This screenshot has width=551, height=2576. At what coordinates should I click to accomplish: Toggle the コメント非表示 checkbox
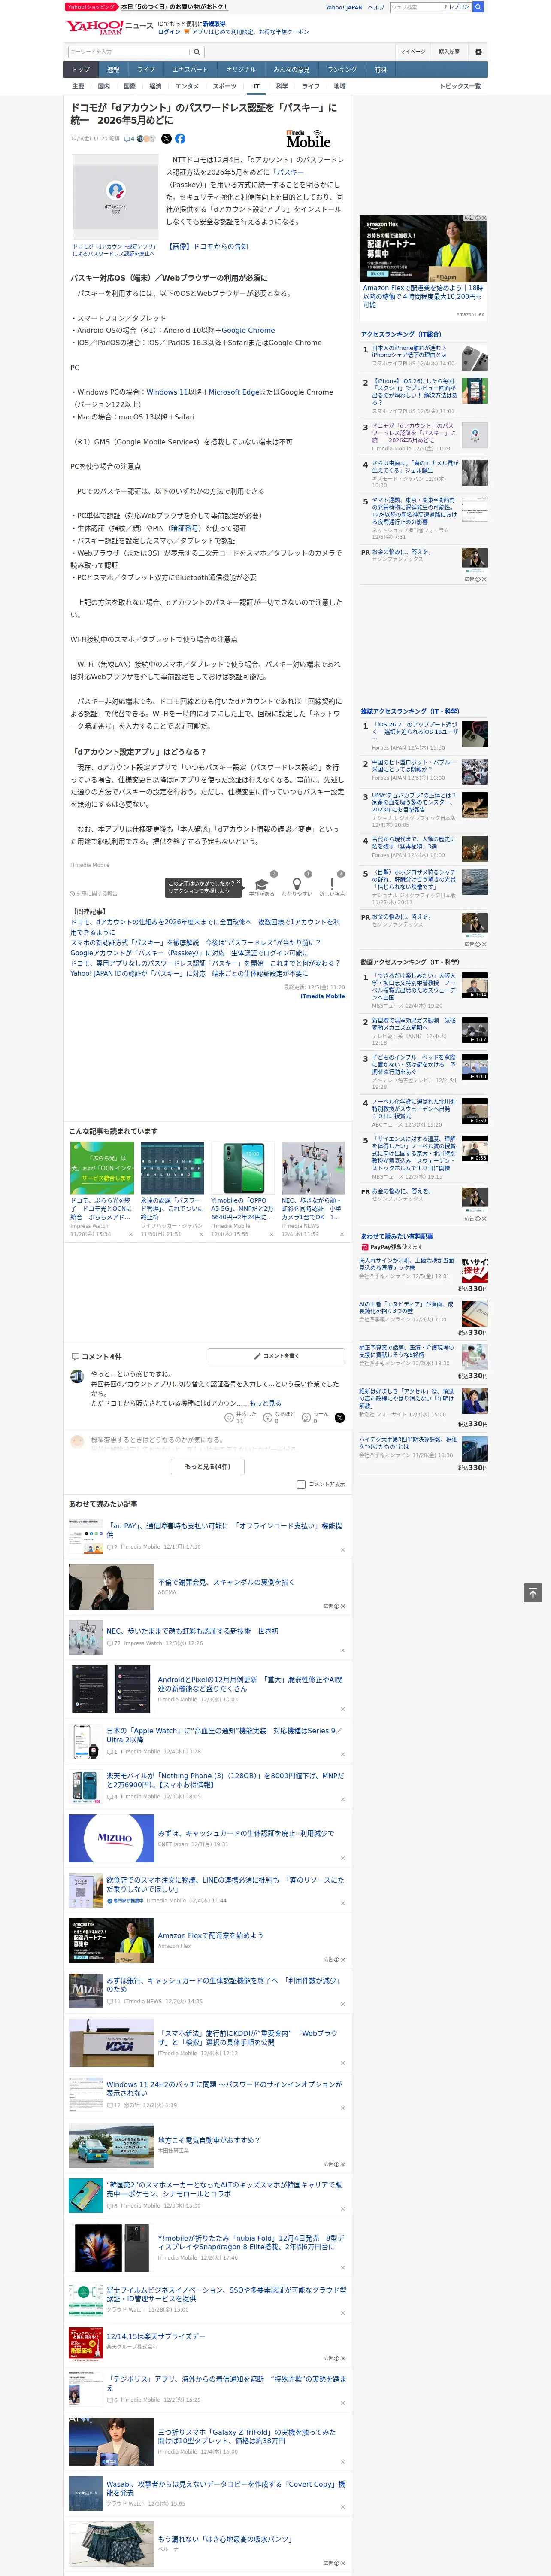pyautogui.click(x=301, y=1484)
